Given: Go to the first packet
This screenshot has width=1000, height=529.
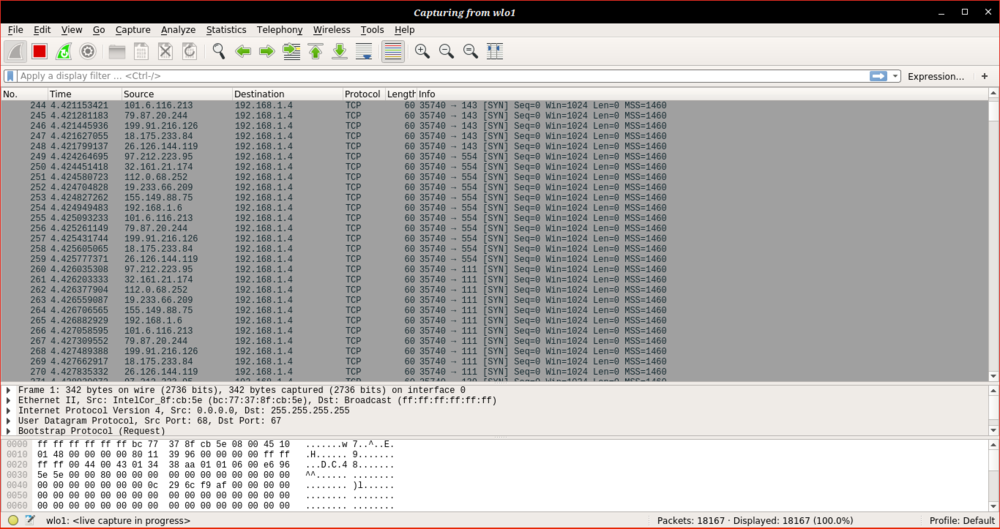Looking at the screenshot, I should pos(315,51).
